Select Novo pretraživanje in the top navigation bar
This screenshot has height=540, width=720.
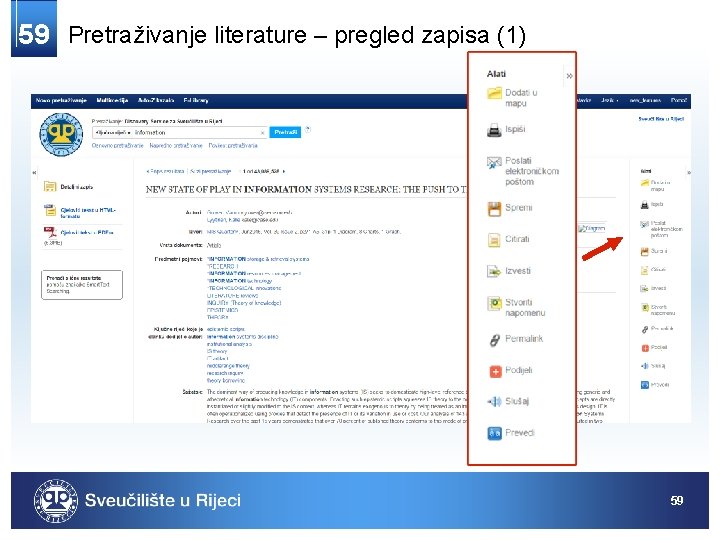[x=61, y=100]
